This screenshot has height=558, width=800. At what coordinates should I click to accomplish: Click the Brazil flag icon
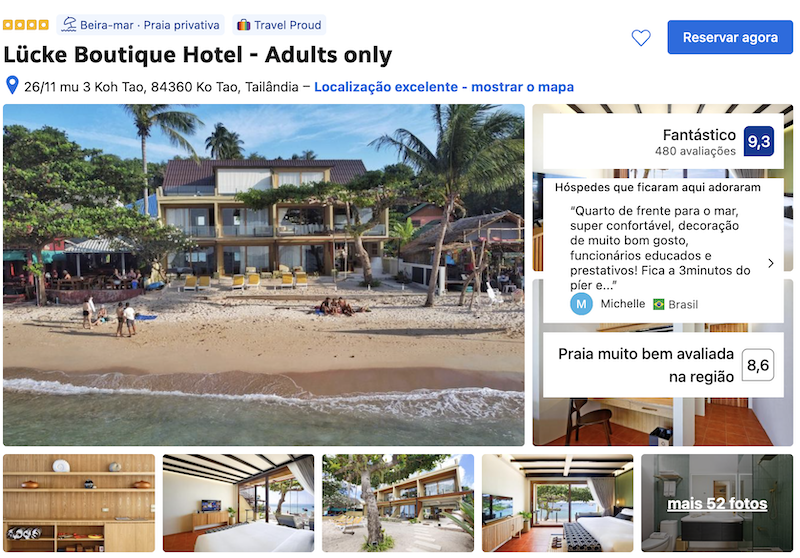(659, 305)
